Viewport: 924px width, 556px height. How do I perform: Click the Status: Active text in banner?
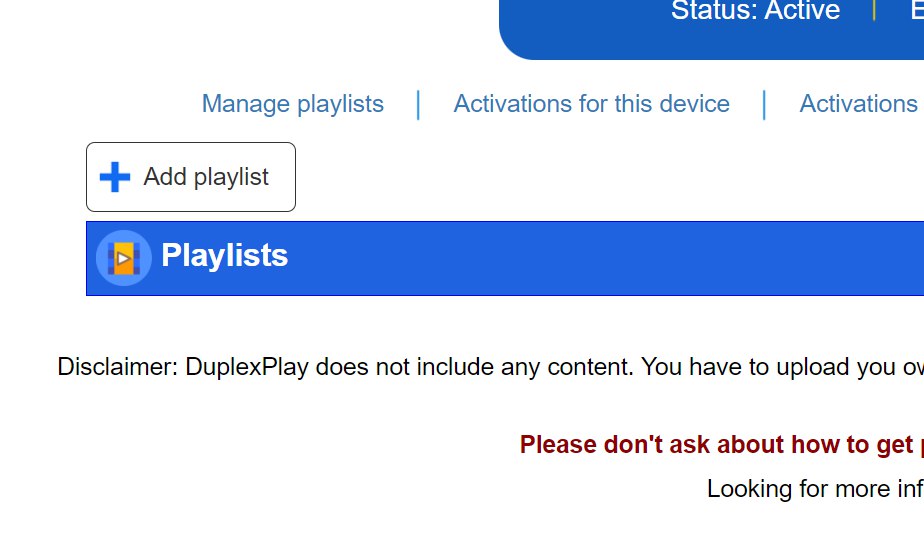click(x=755, y=11)
